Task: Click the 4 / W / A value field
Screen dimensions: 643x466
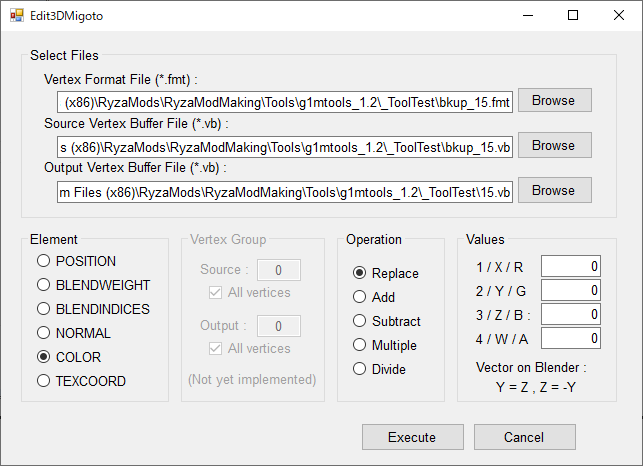Action: point(571,338)
